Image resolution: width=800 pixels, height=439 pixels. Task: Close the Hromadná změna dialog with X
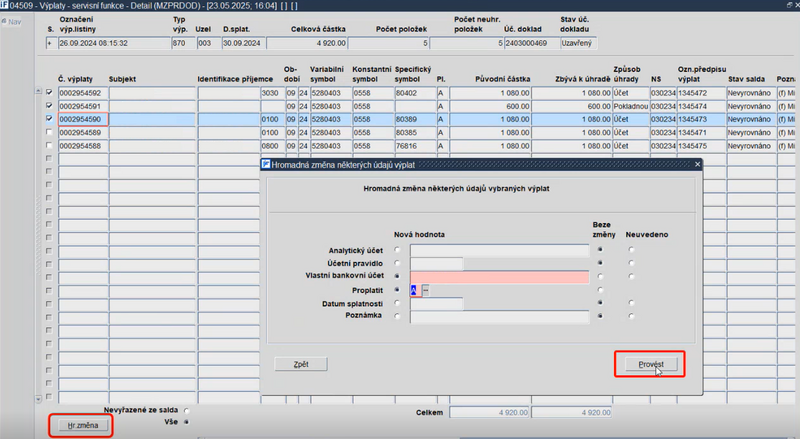pos(697,164)
